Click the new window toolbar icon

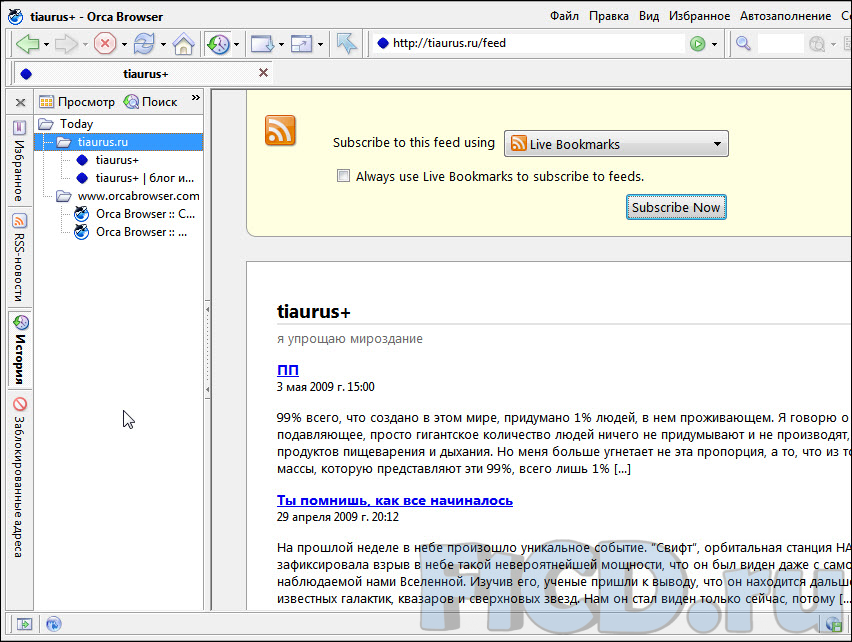(x=262, y=43)
